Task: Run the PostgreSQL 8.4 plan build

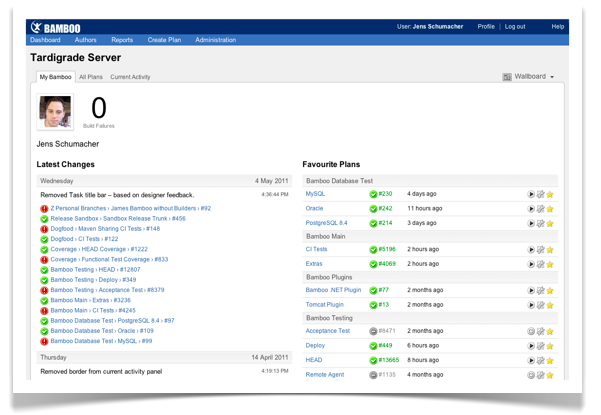Action: point(531,223)
